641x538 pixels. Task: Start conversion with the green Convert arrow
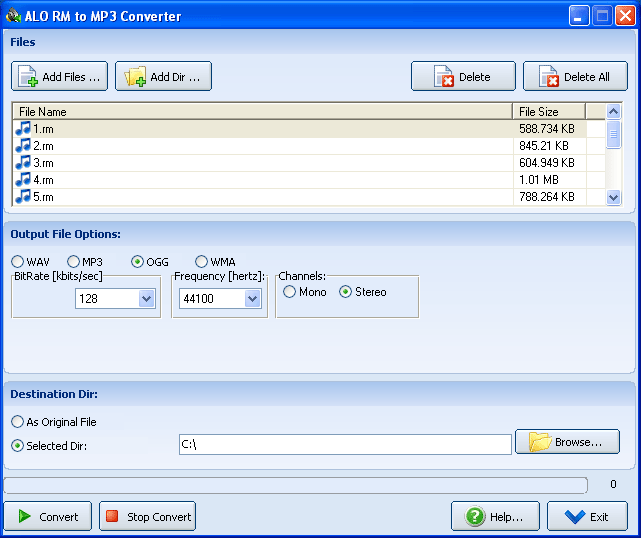(48, 517)
